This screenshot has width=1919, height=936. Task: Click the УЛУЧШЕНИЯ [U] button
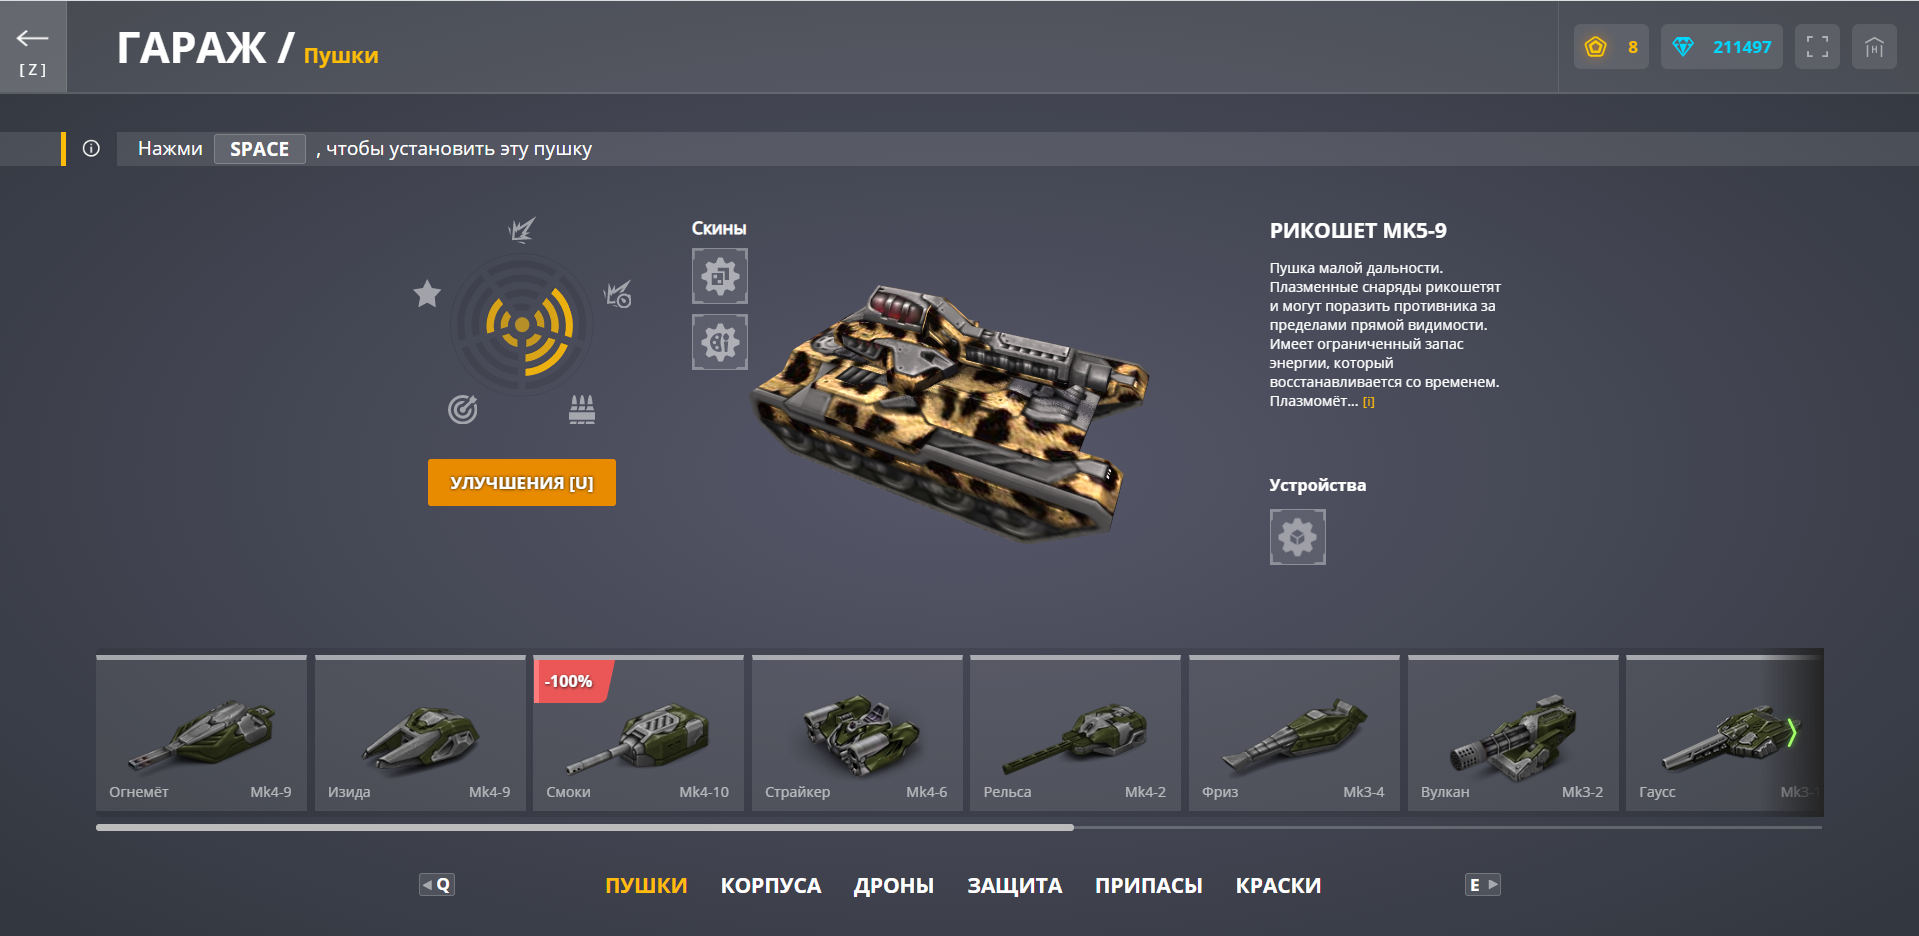522,483
